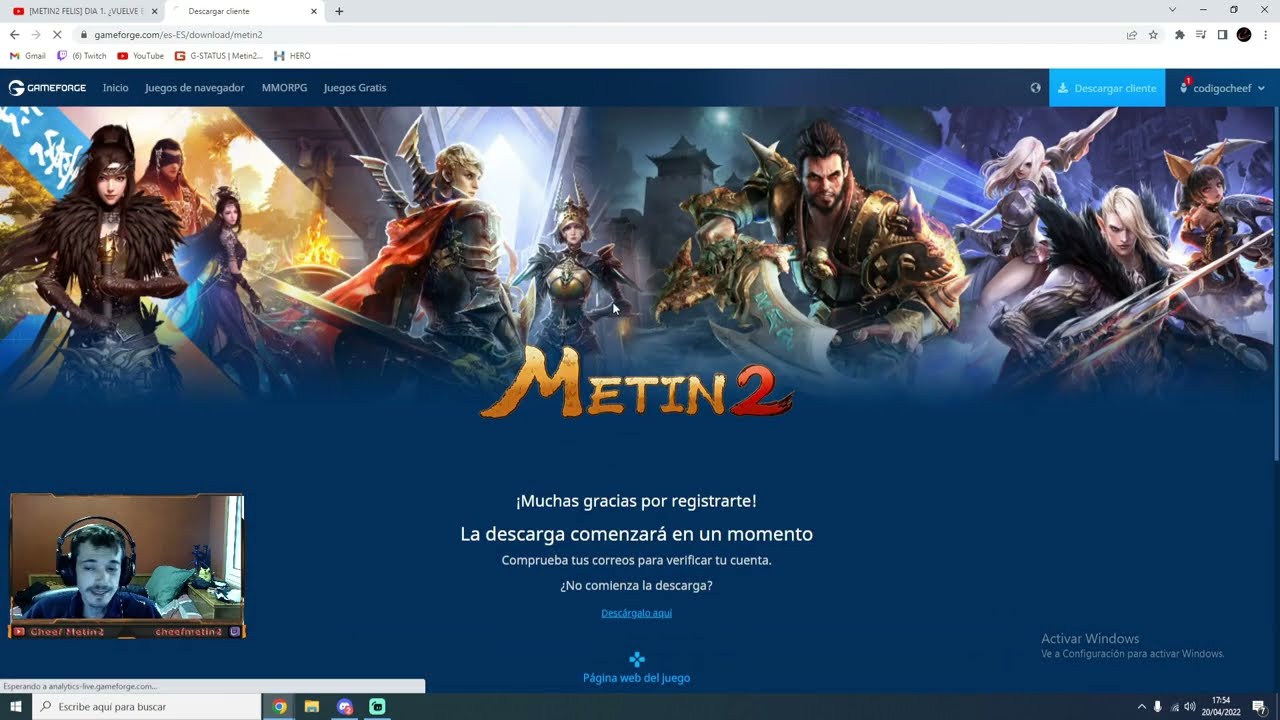Open the Chrome profile avatar
Screen dimensions: 1280x720
tap(1244, 34)
